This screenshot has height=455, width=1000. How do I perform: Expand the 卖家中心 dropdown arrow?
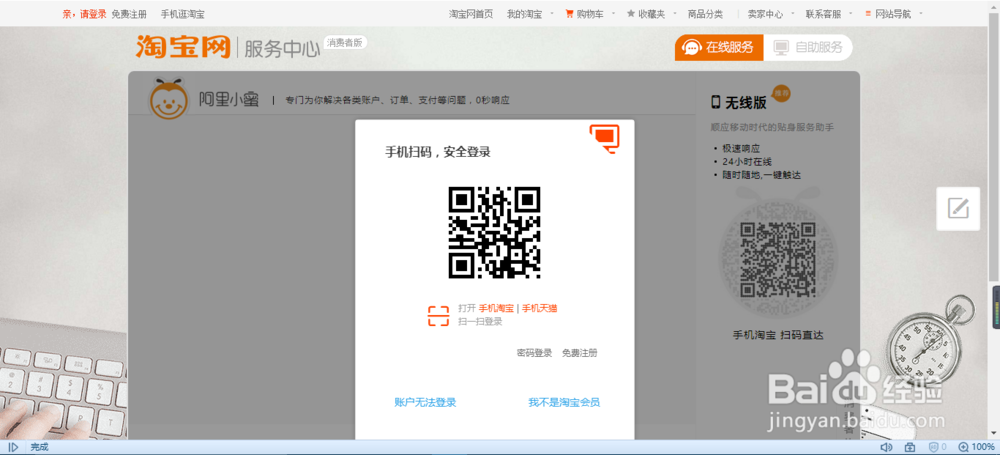click(793, 13)
